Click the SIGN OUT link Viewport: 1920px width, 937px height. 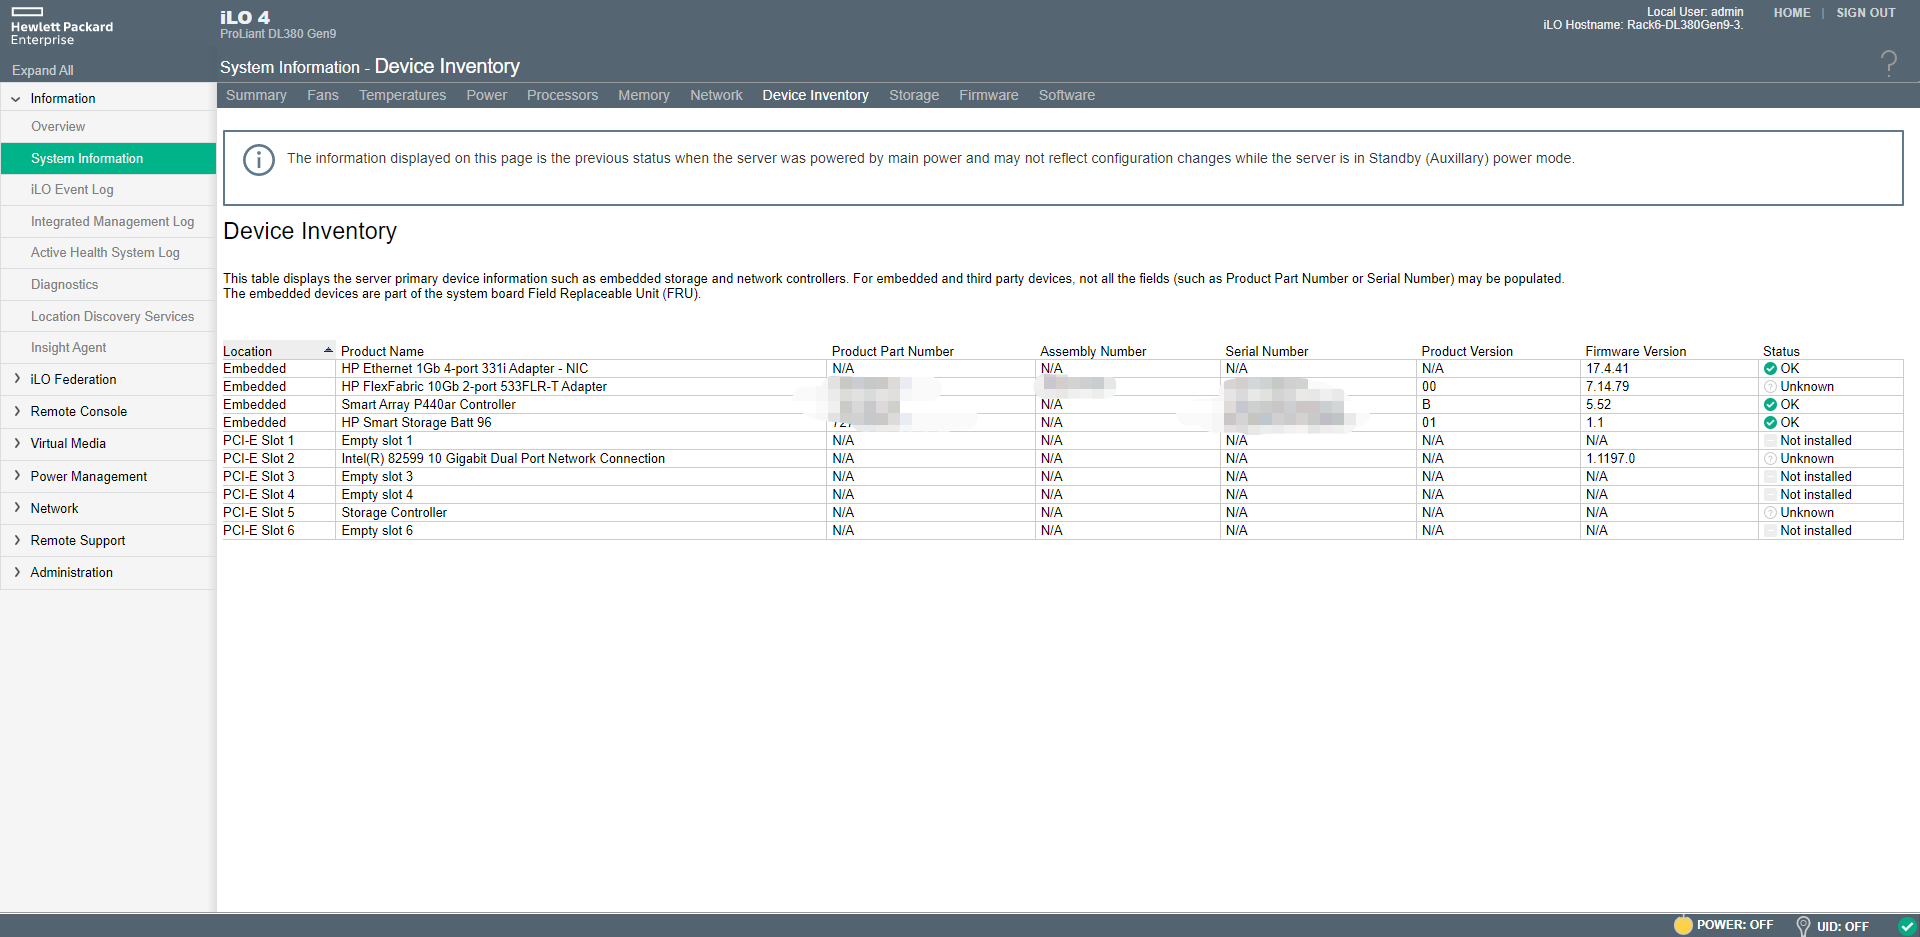tap(1865, 13)
